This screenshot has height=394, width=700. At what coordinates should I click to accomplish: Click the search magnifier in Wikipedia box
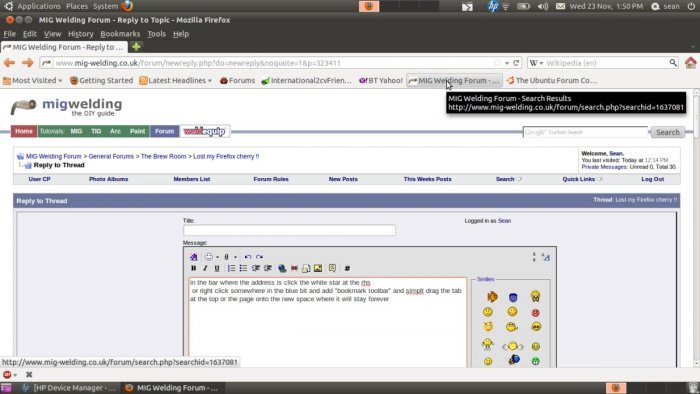click(673, 63)
